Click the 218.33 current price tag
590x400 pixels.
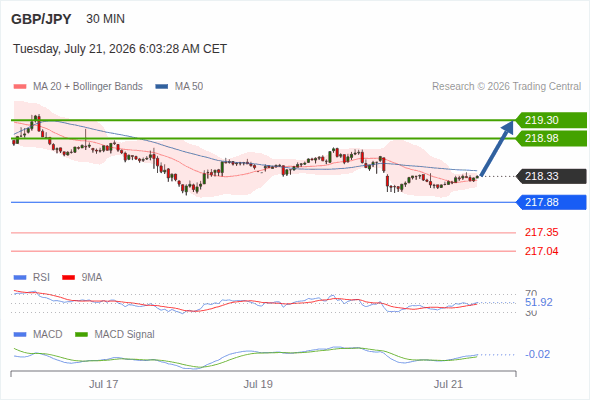pos(551,176)
